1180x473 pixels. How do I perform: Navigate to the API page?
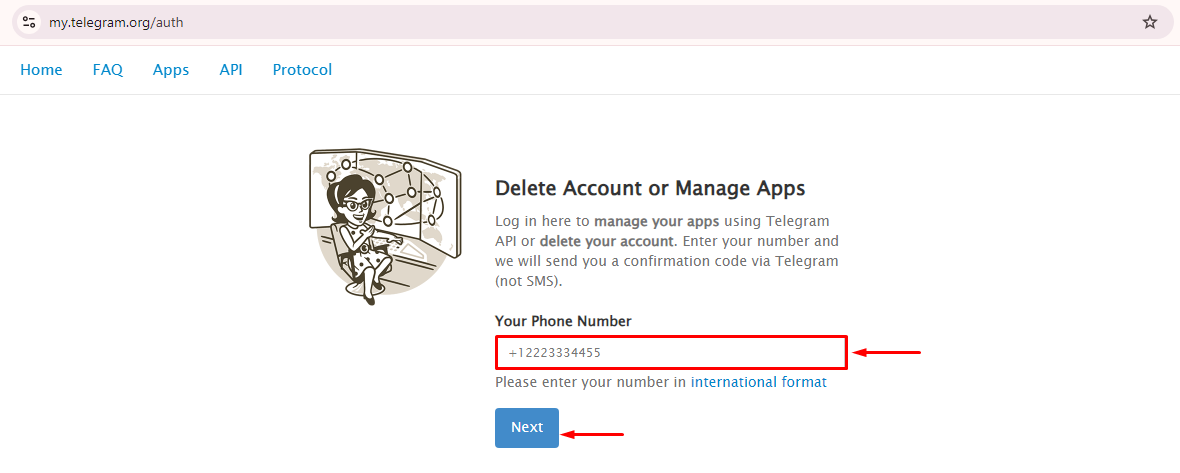point(231,70)
